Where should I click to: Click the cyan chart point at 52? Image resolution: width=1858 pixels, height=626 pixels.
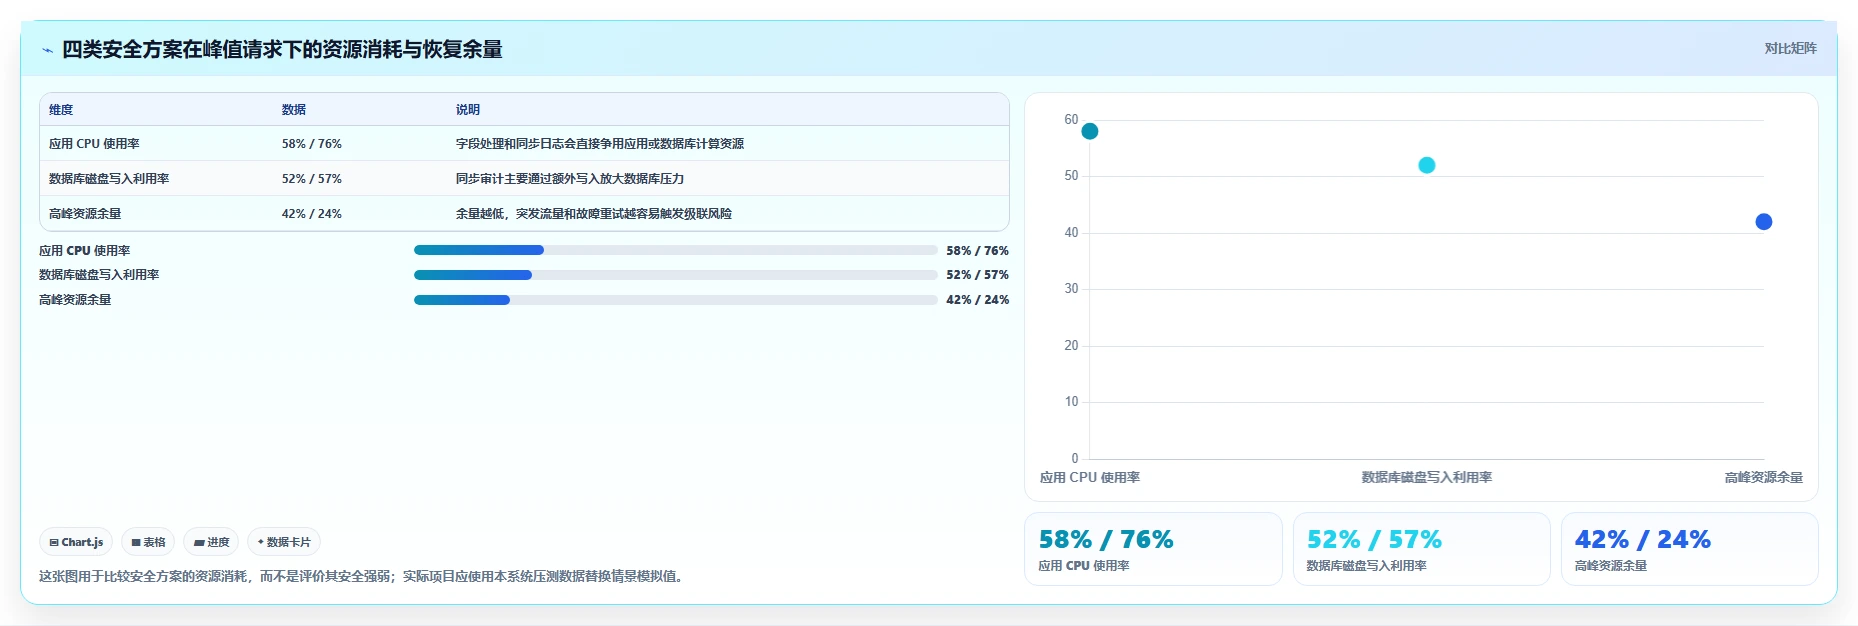[1427, 165]
